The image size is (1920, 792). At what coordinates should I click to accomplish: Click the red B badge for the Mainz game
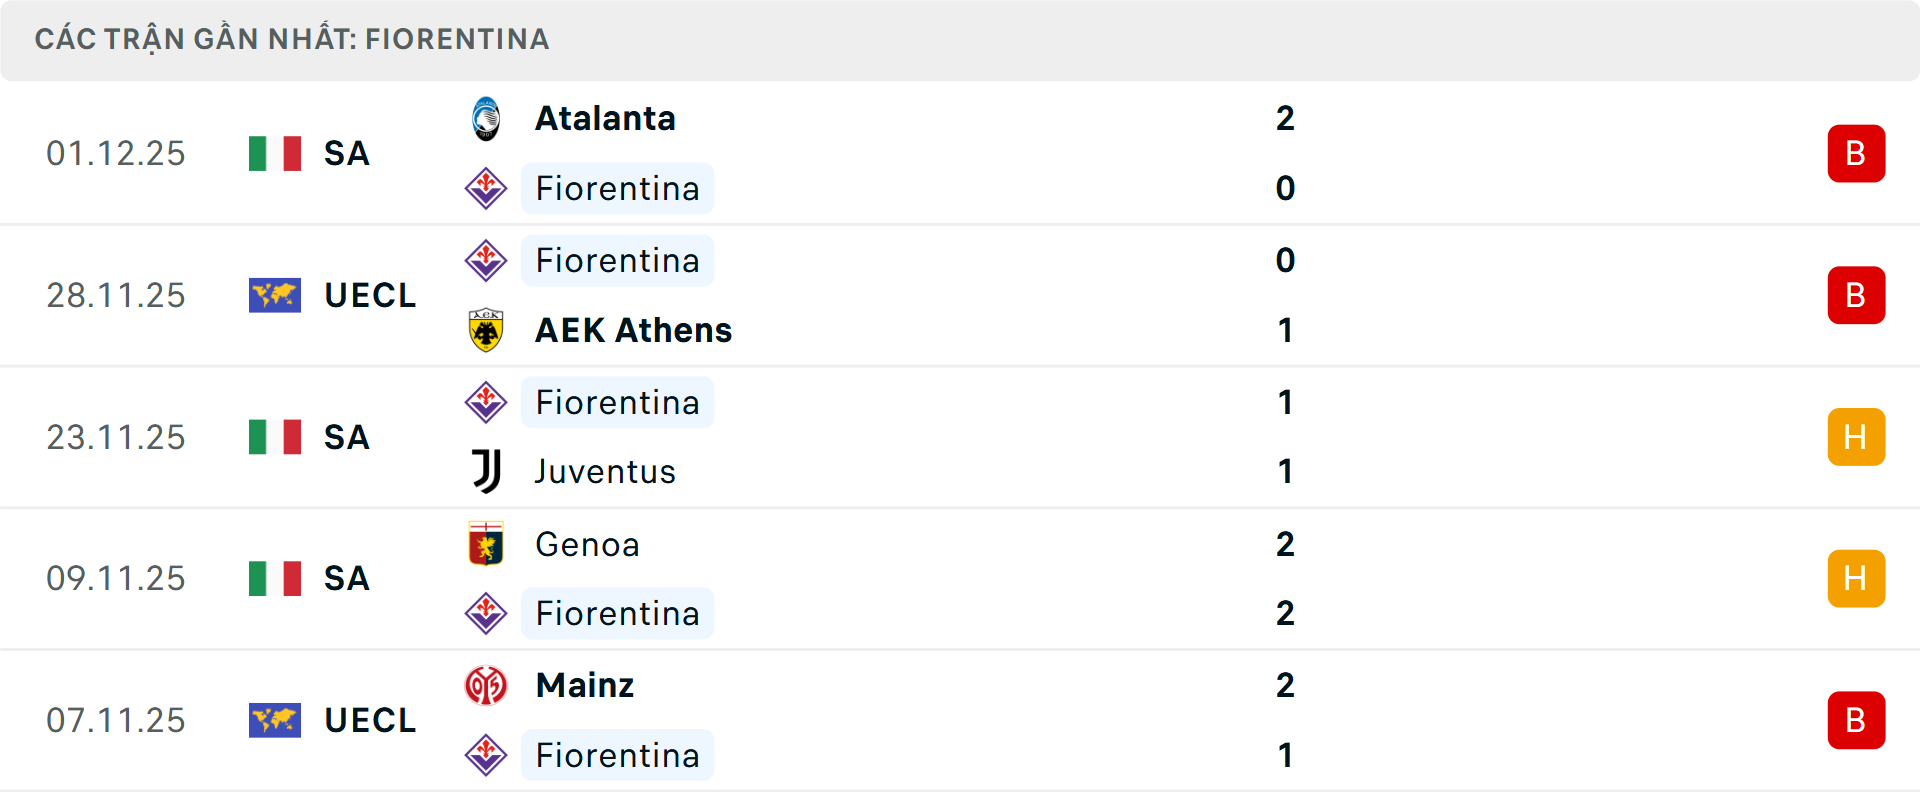pyautogui.click(x=1857, y=720)
